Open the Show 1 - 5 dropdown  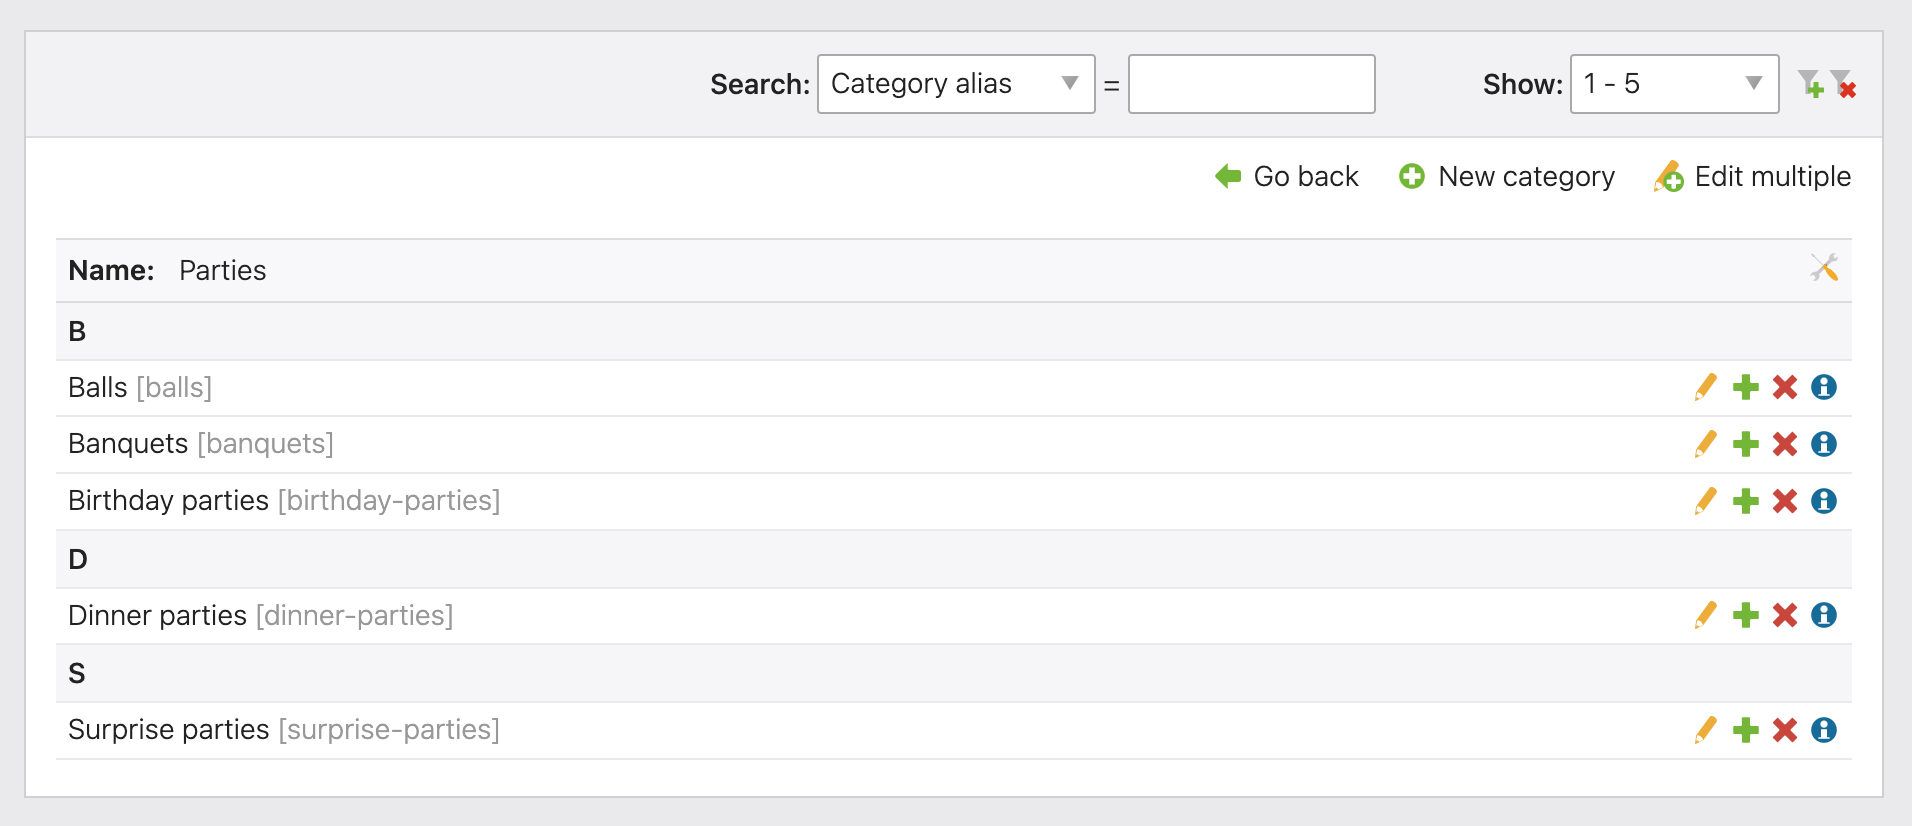[1674, 84]
